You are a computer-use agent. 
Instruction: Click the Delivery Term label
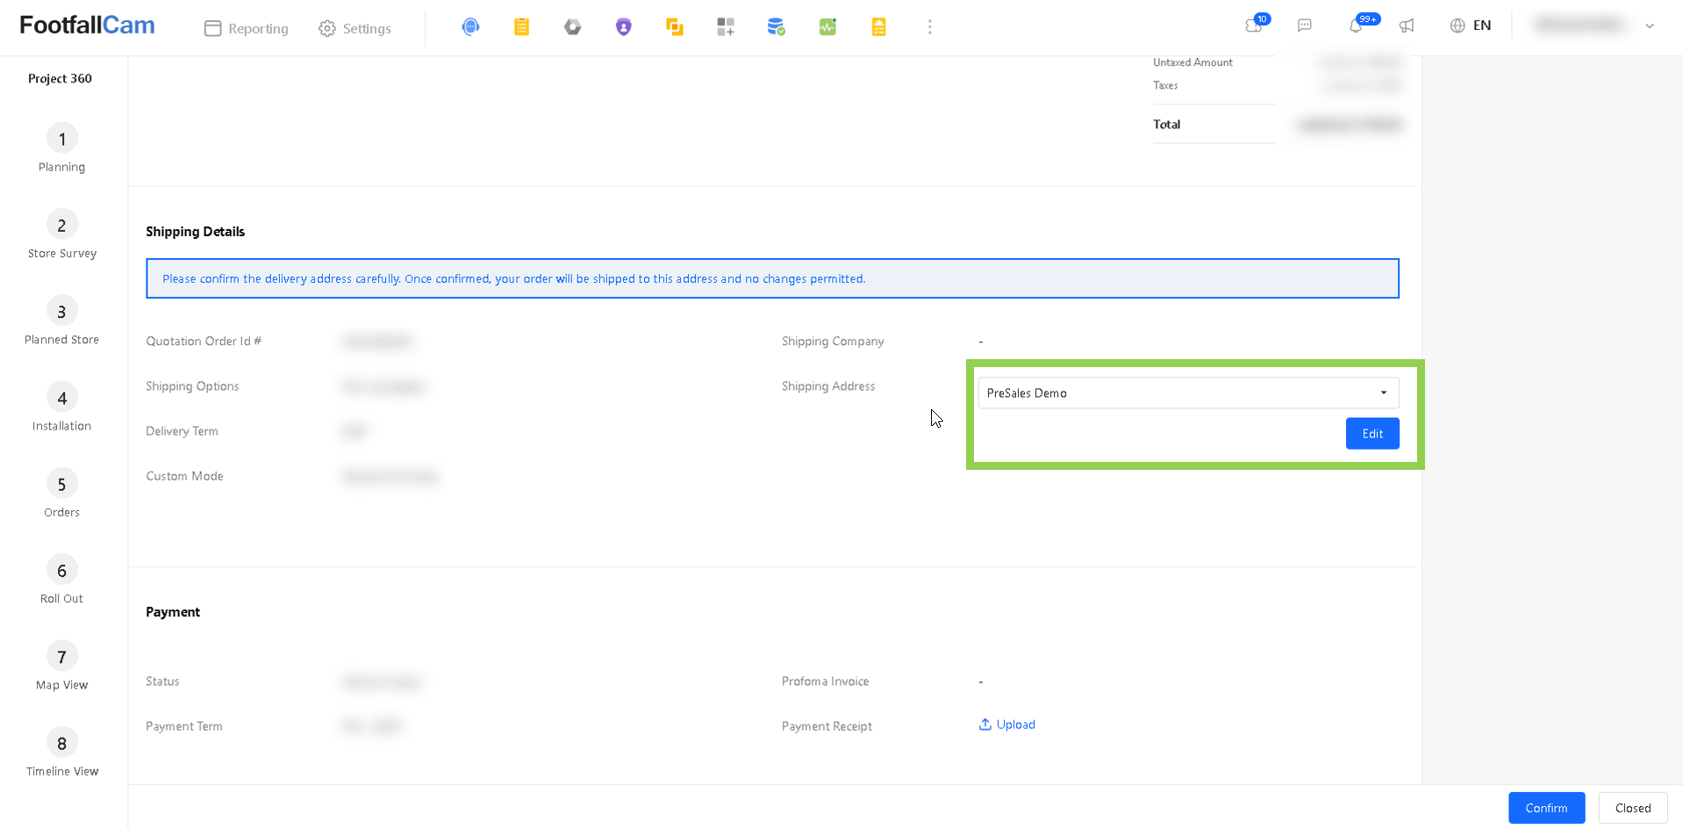[x=182, y=431]
